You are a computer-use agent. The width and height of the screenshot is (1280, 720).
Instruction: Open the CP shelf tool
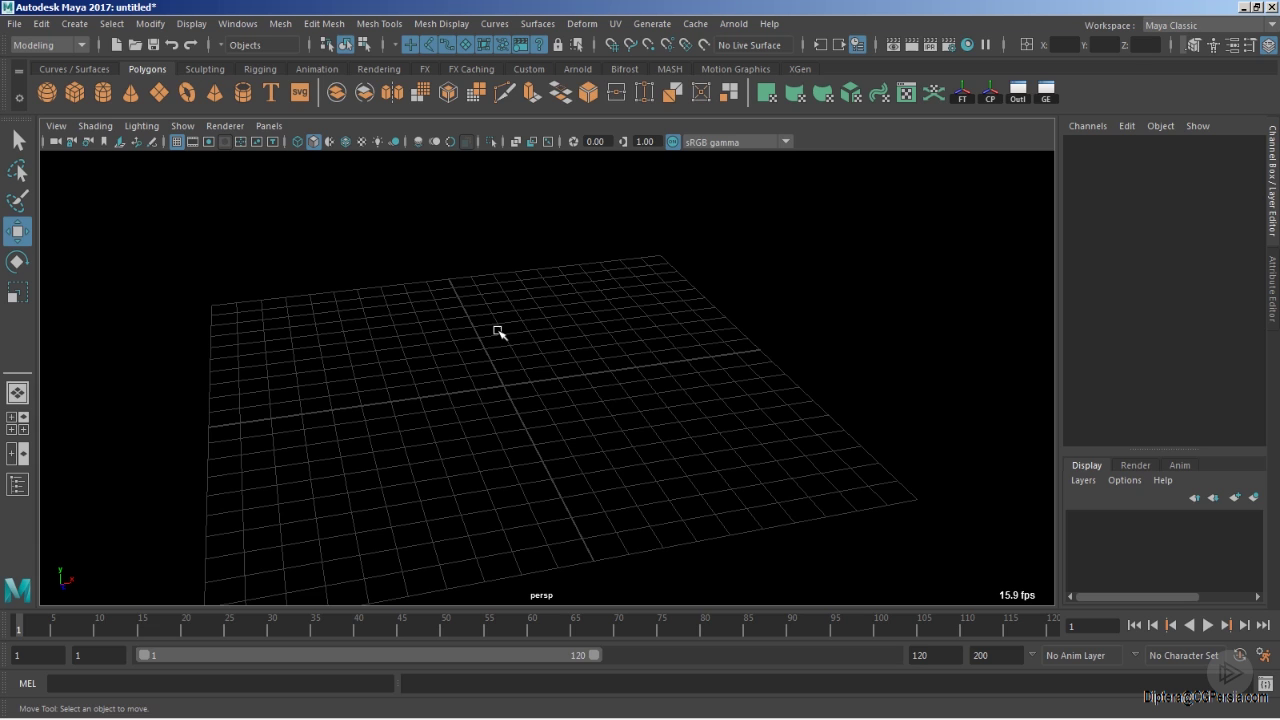pos(990,93)
